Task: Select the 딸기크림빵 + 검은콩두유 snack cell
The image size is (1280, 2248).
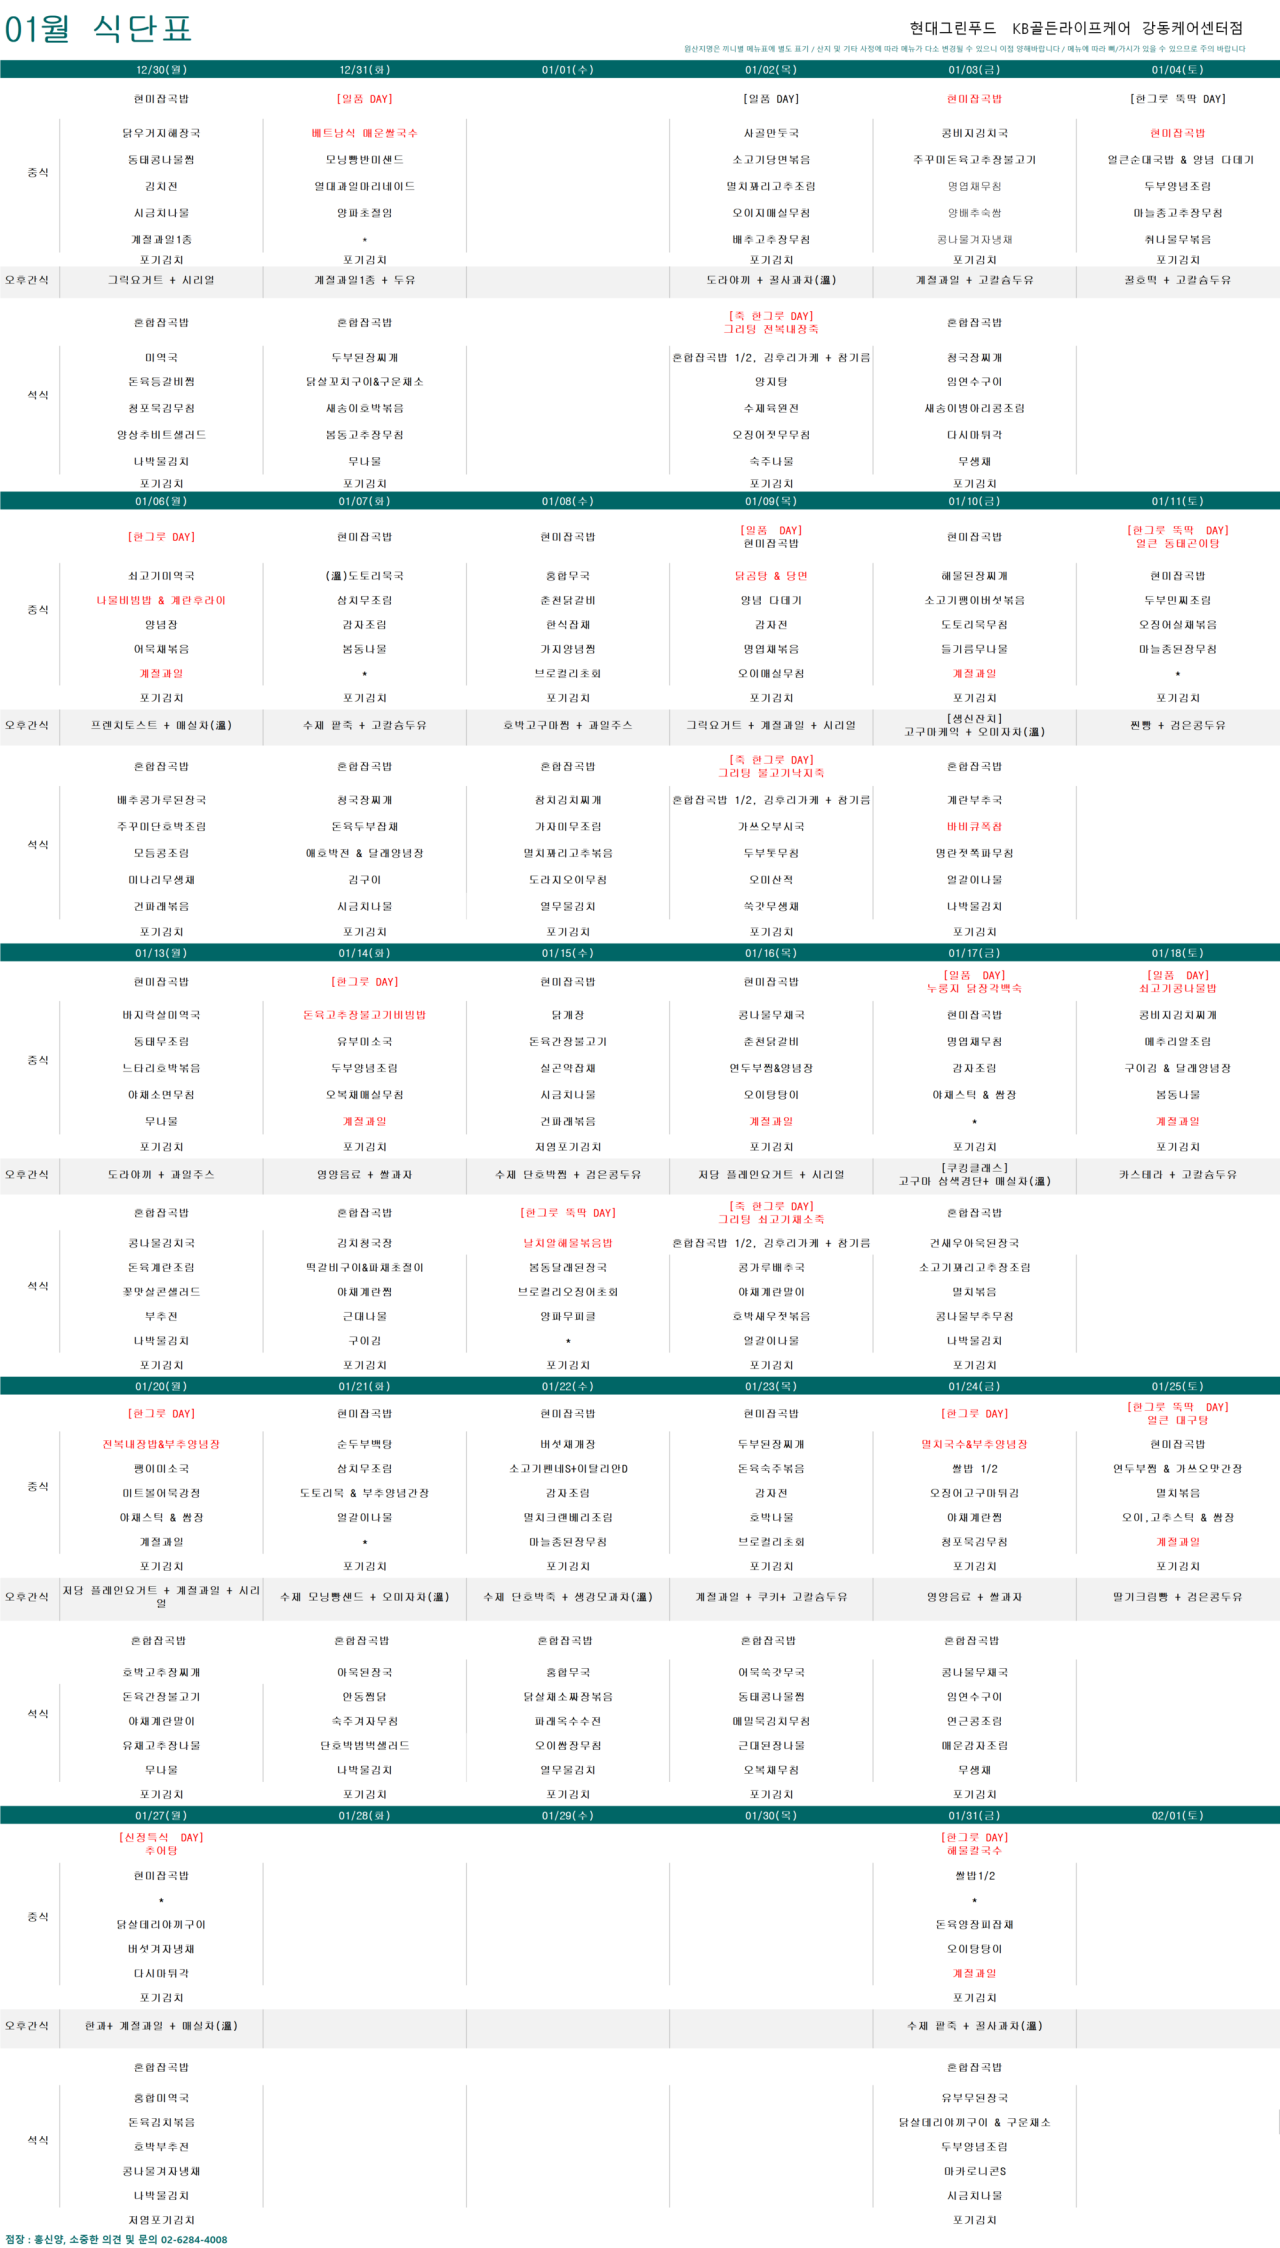Action: [x=1177, y=1597]
